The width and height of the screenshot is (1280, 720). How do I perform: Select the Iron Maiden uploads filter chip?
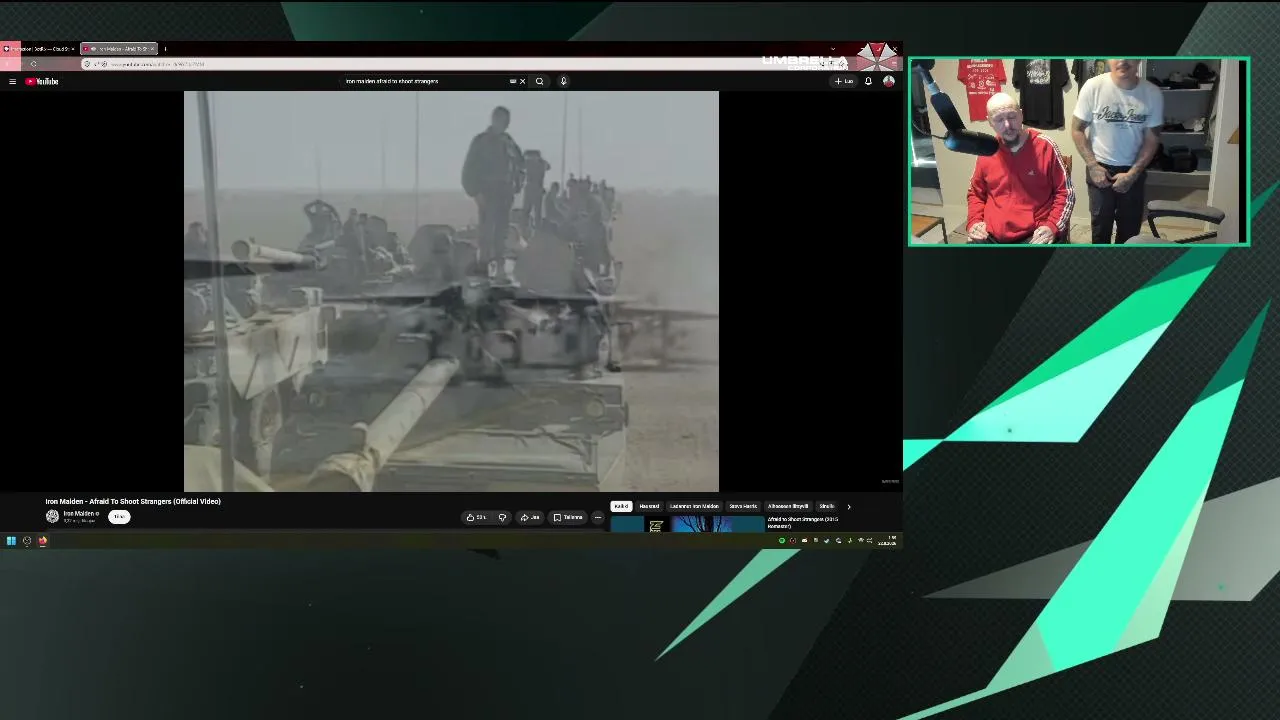[x=694, y=506]
